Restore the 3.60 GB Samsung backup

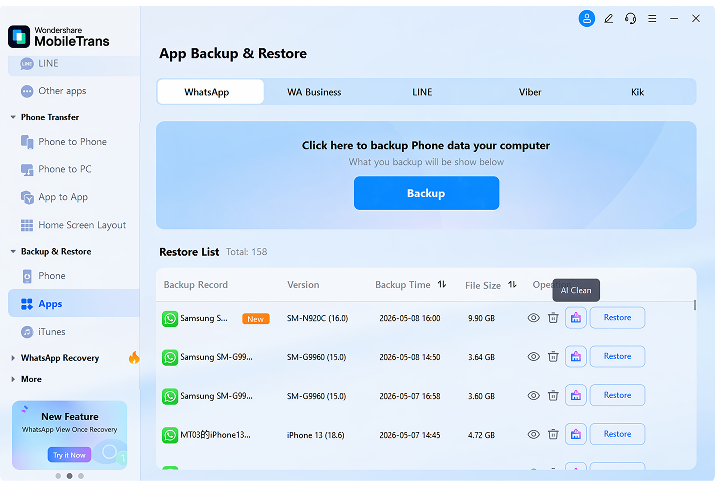click(x=617, y=395)
